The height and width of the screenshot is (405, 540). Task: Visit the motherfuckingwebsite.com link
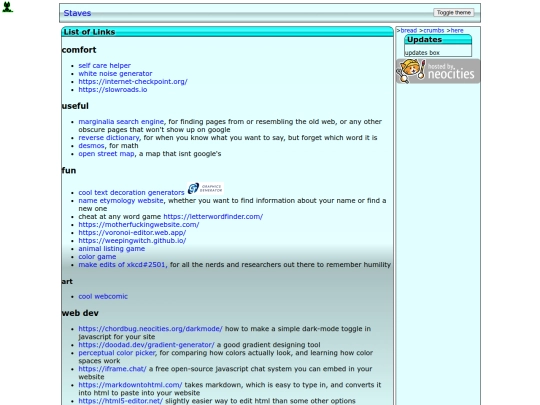pos(139,225)
